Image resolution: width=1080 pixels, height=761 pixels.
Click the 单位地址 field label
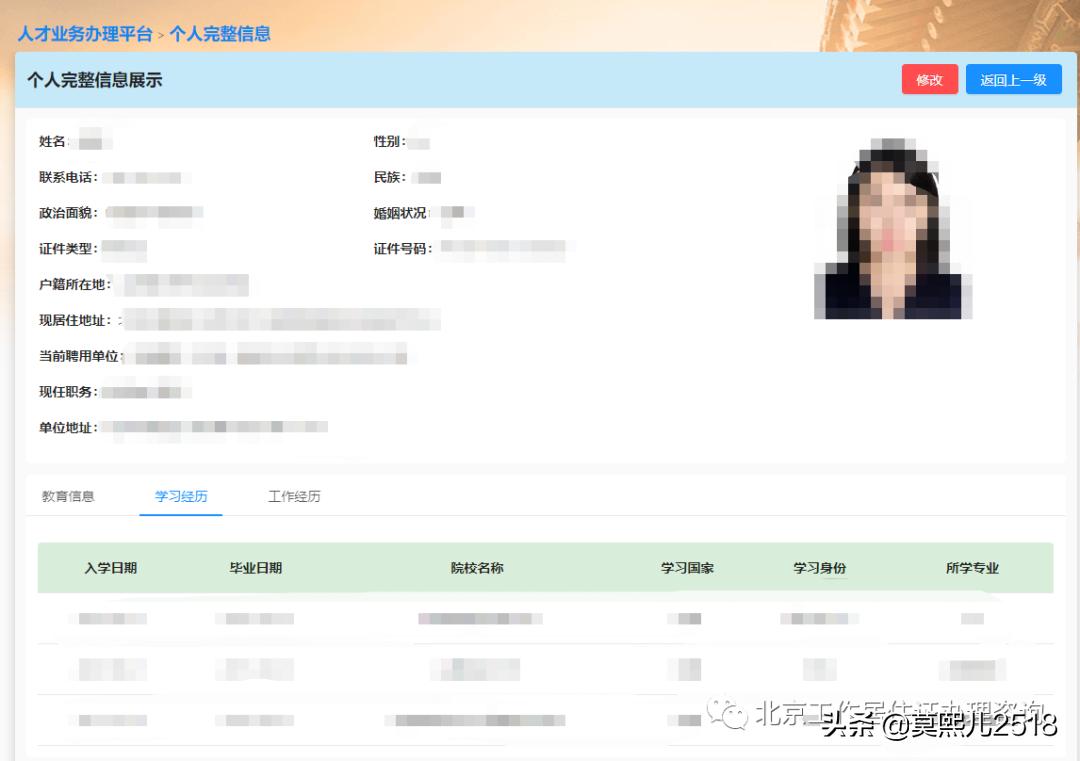pyautogui.click(x=68, y=428)
